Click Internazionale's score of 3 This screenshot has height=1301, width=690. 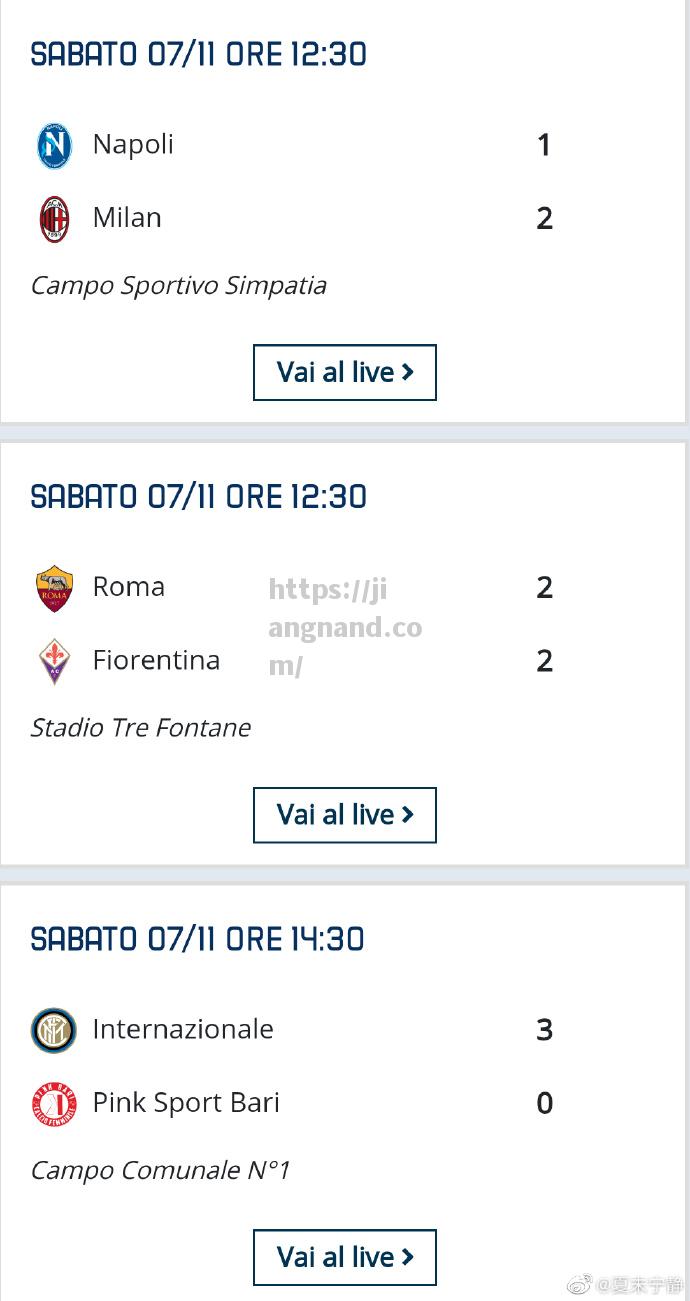(x=544, y=1030)
